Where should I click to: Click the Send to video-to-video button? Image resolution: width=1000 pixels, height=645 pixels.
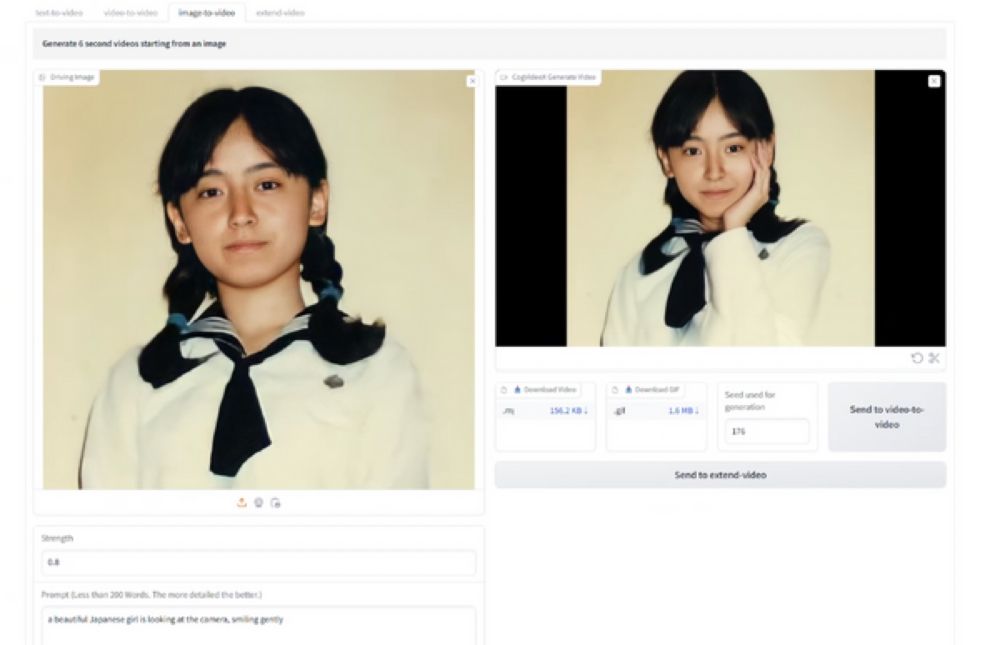point(887,417)
